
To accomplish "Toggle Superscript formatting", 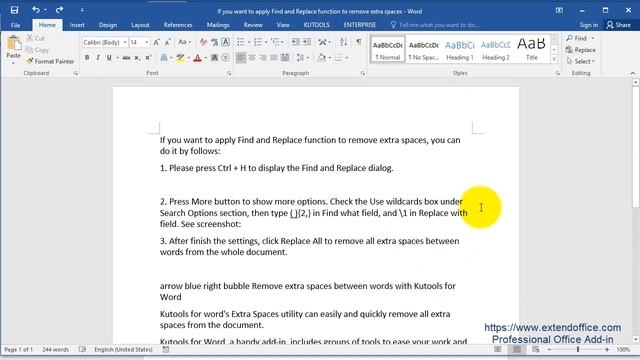I will point(149,58).
